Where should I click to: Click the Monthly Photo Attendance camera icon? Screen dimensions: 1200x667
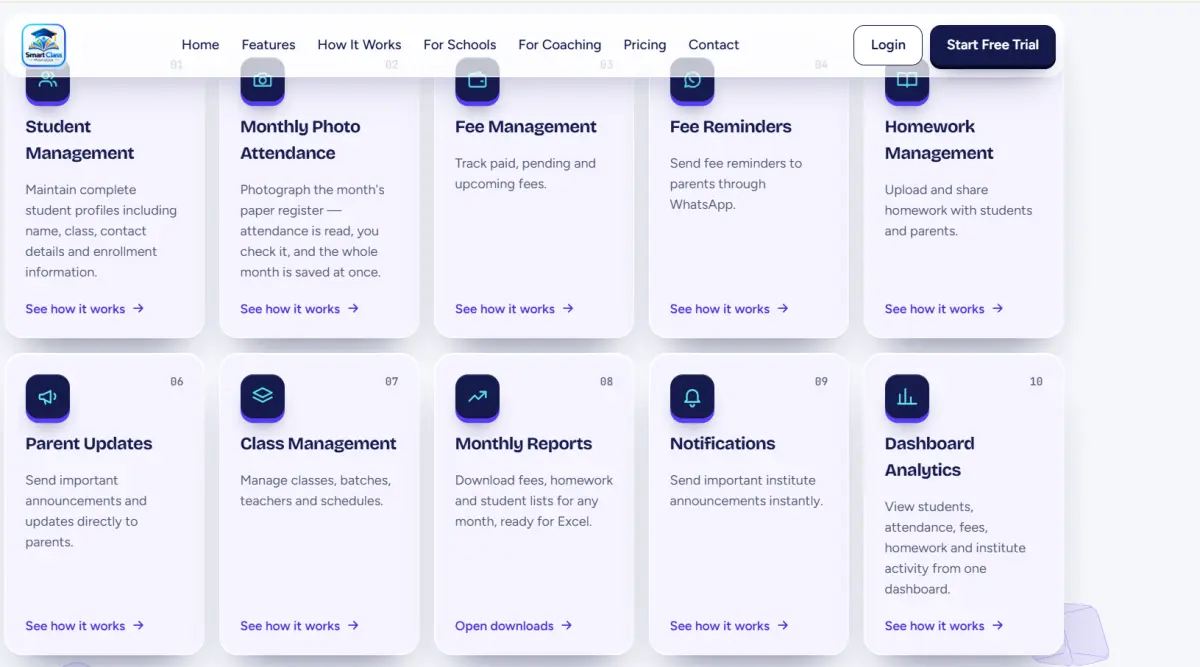coord(263,81)
